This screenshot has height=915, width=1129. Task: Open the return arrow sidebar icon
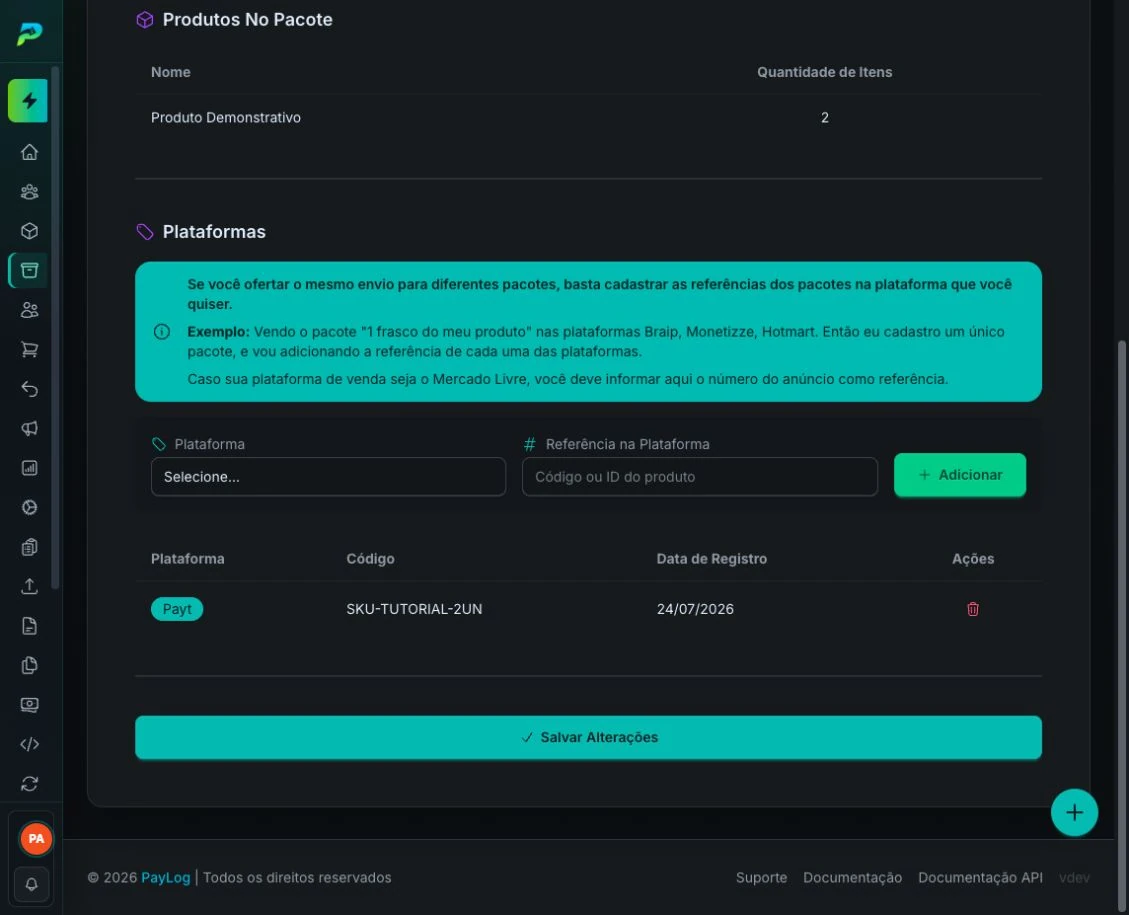30,389
